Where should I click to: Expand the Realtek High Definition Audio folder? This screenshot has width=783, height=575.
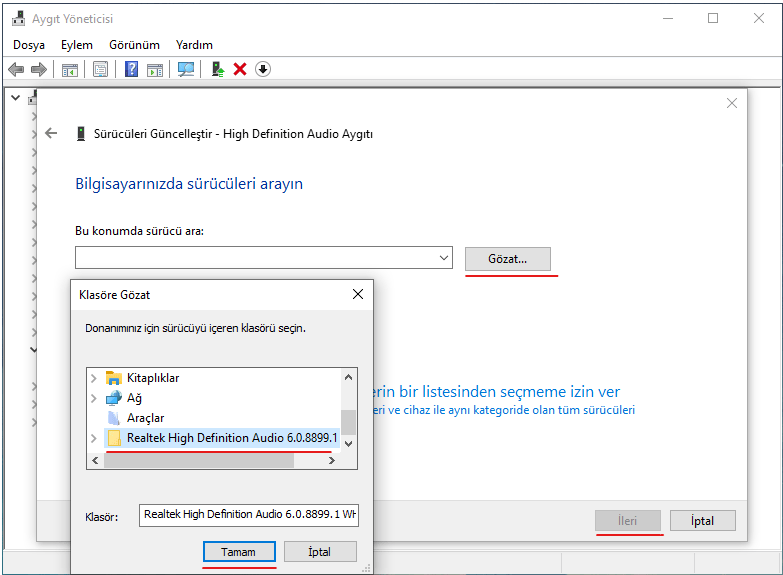coord(93,438)
